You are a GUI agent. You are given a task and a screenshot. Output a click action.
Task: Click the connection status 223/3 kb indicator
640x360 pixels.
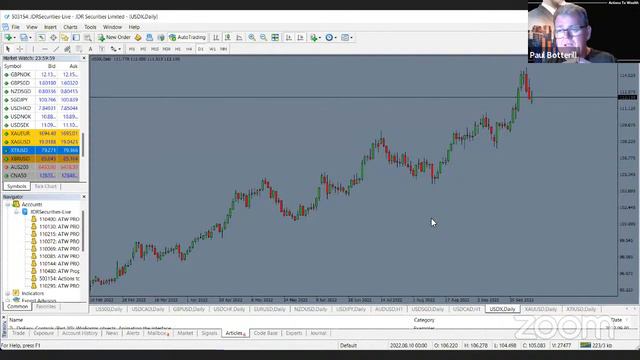[x=596, y=345]
